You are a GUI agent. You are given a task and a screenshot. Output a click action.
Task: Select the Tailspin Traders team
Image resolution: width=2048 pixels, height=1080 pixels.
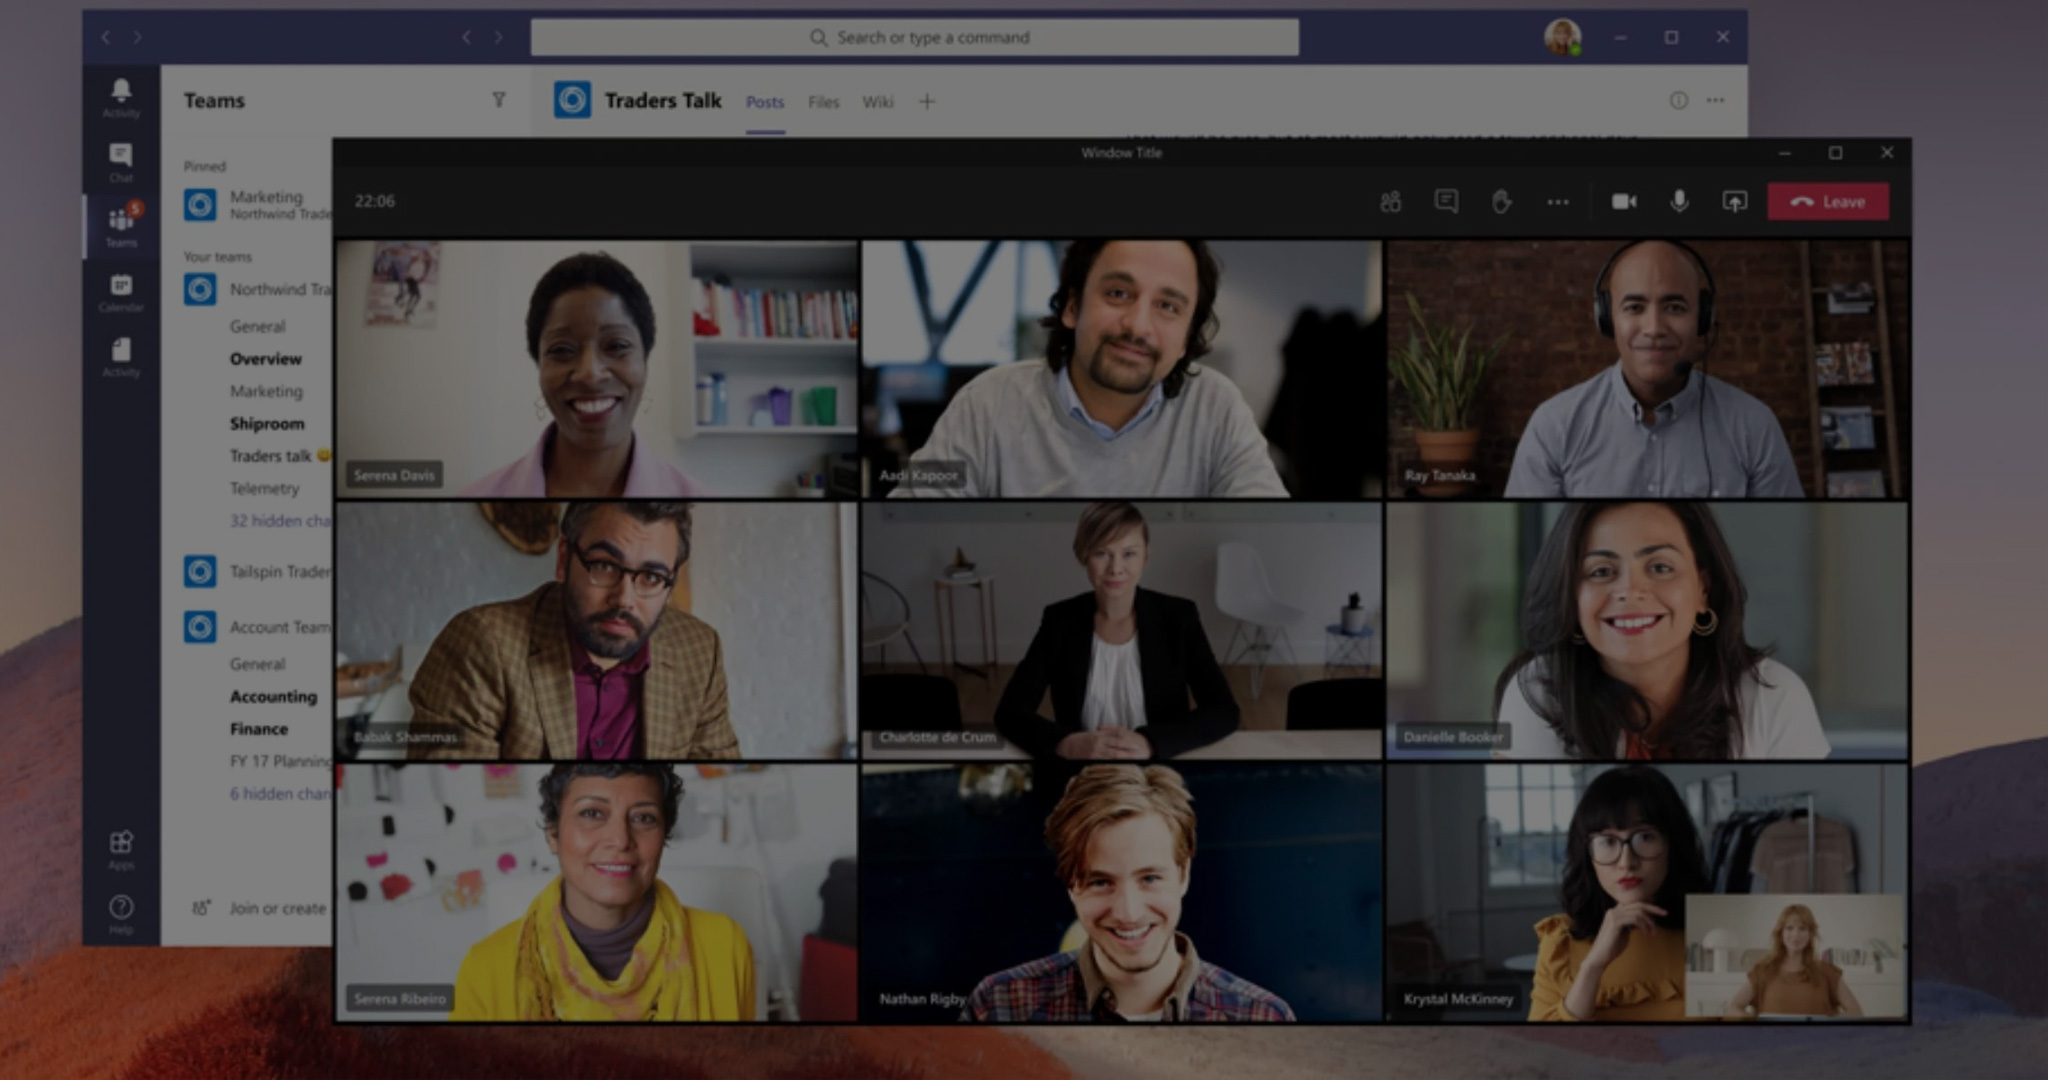click(258, 571)
